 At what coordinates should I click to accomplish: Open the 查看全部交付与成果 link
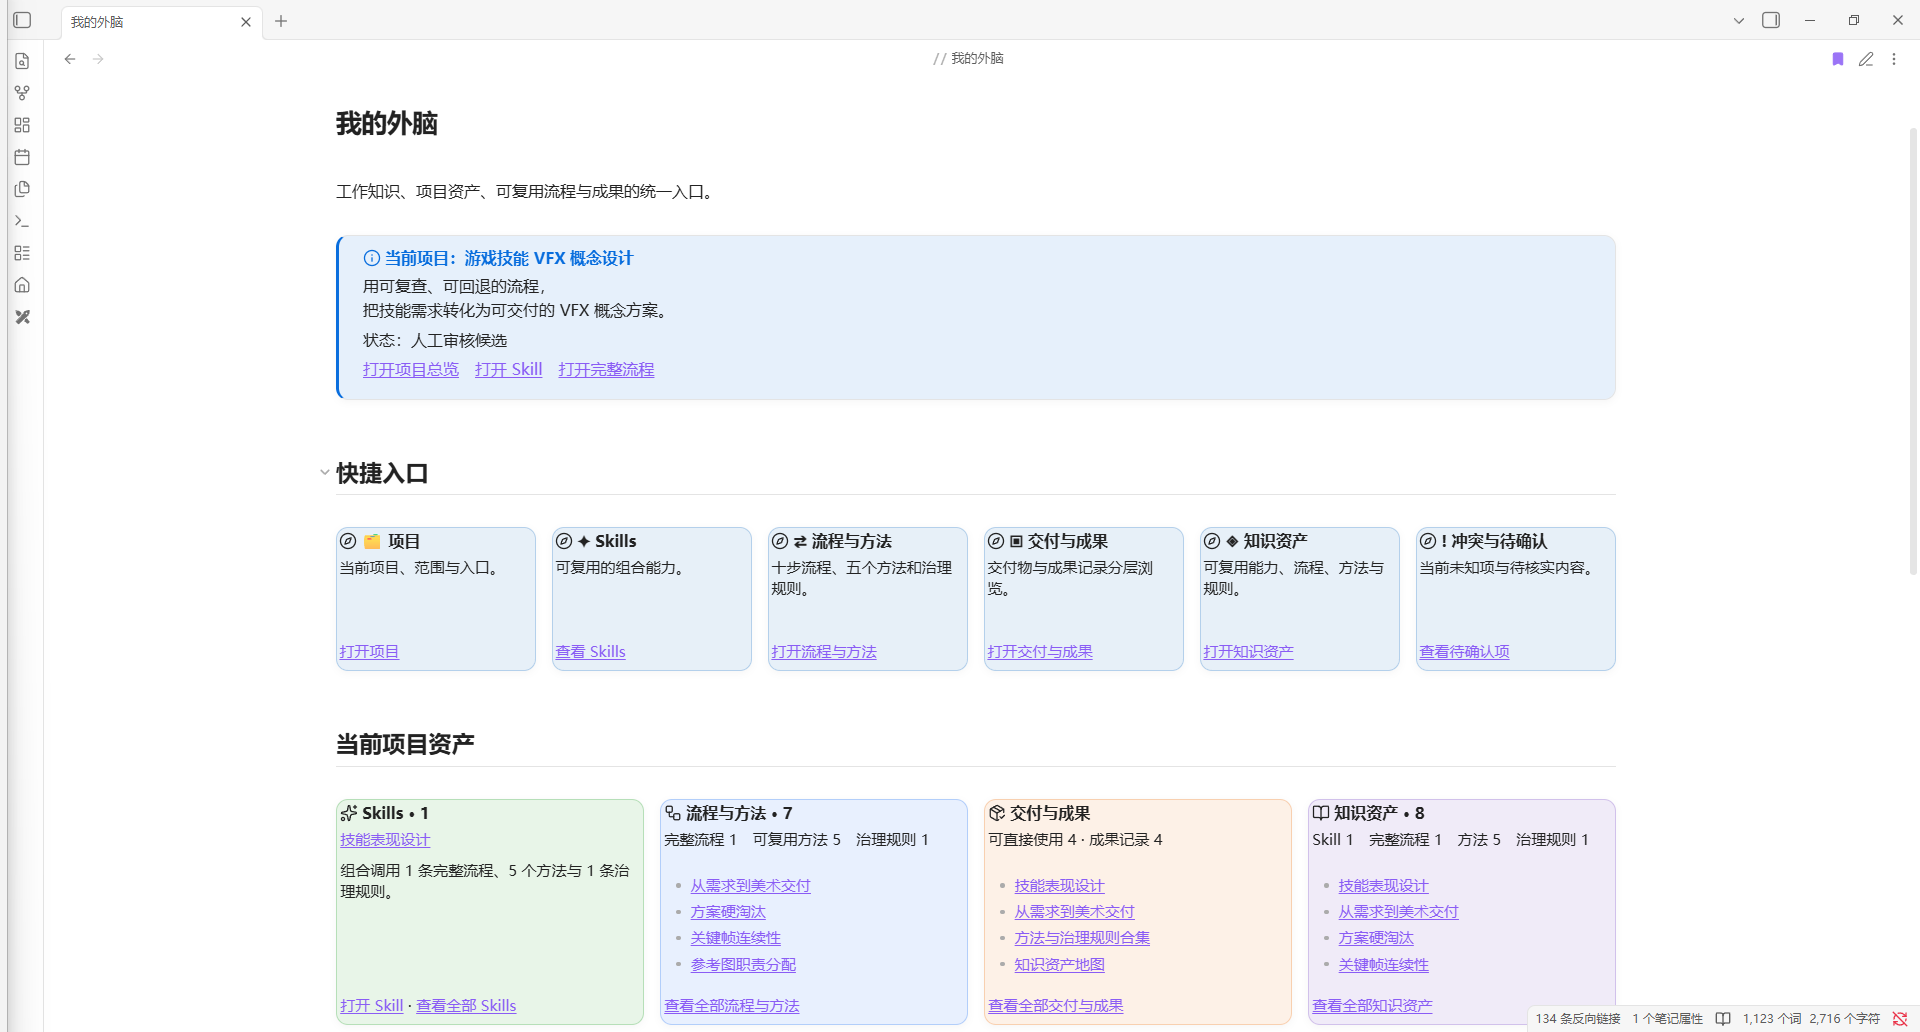pos(1056,1006)
